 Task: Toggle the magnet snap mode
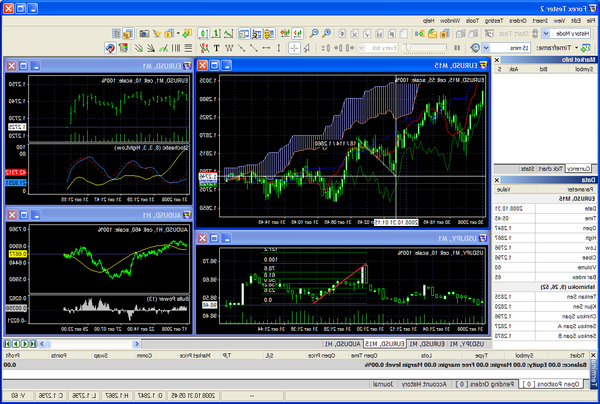pyautogui.click(x=111, y=48)
